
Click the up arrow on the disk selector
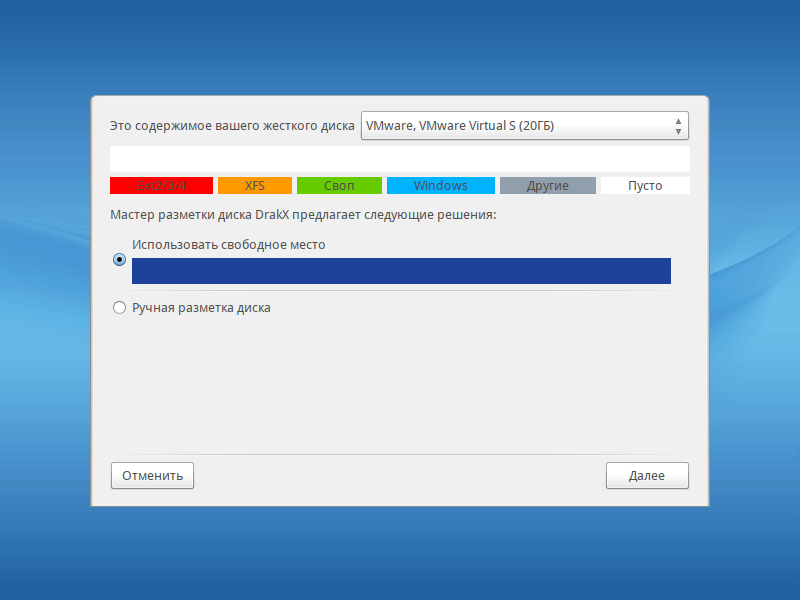point(678,120)
